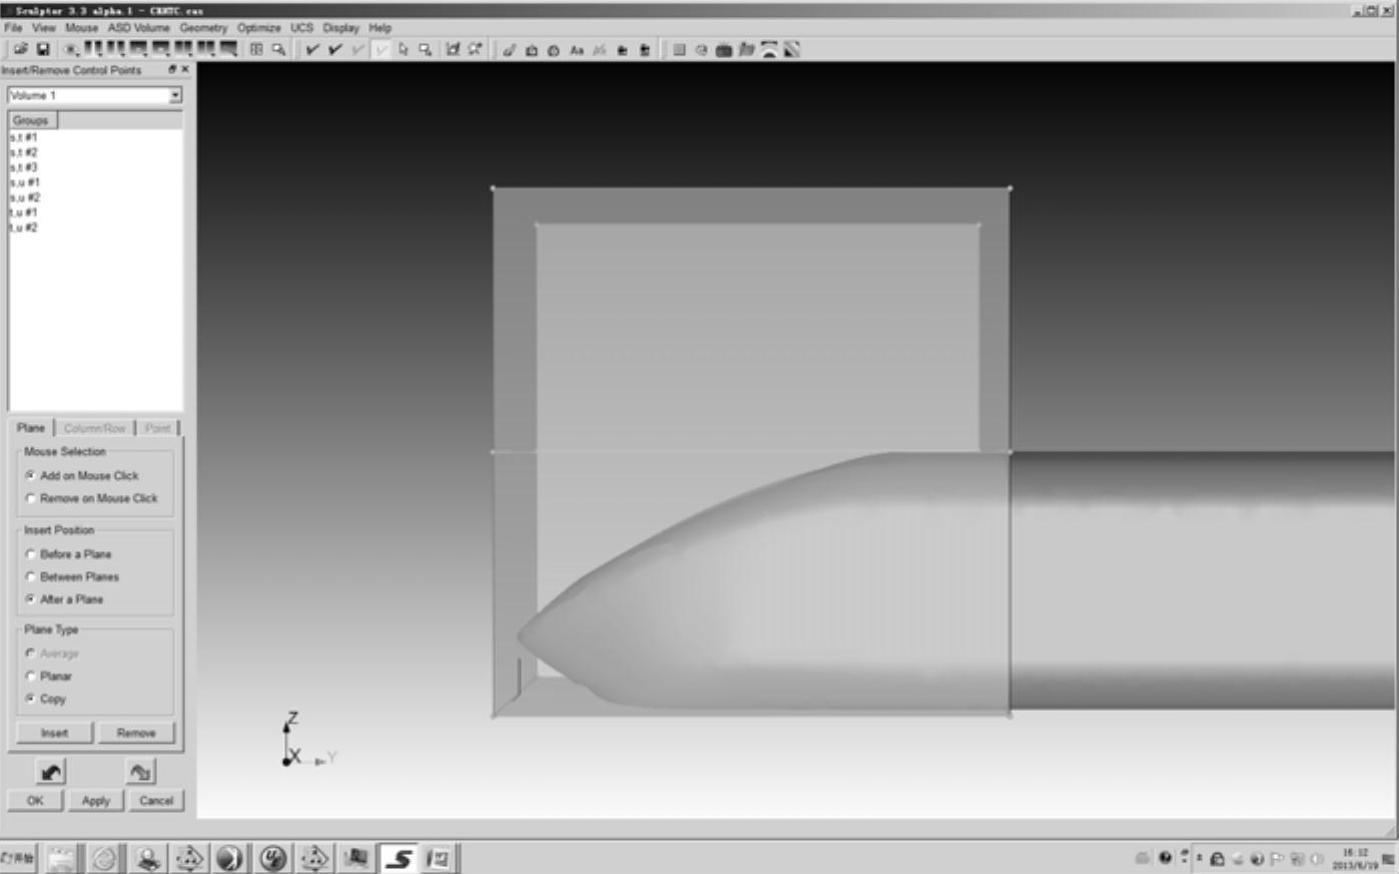Close the Insert/Remove Control Points panel
Screen dimensions: 1399x874
(x=185, y=70)
